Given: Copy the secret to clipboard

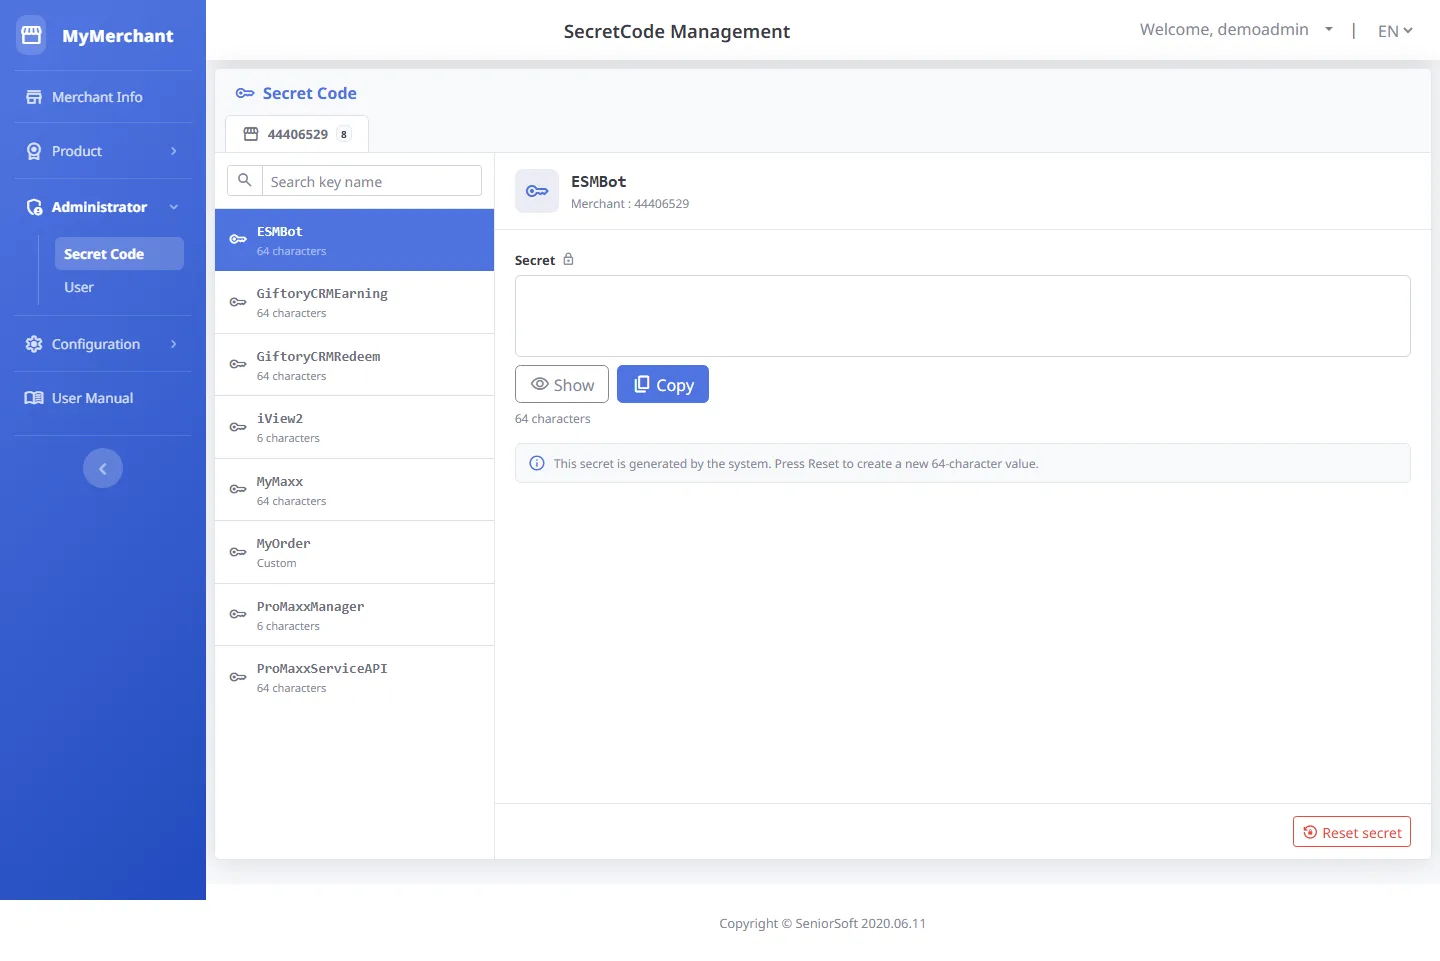Looking at the screenshot, I should pos(663,384).
